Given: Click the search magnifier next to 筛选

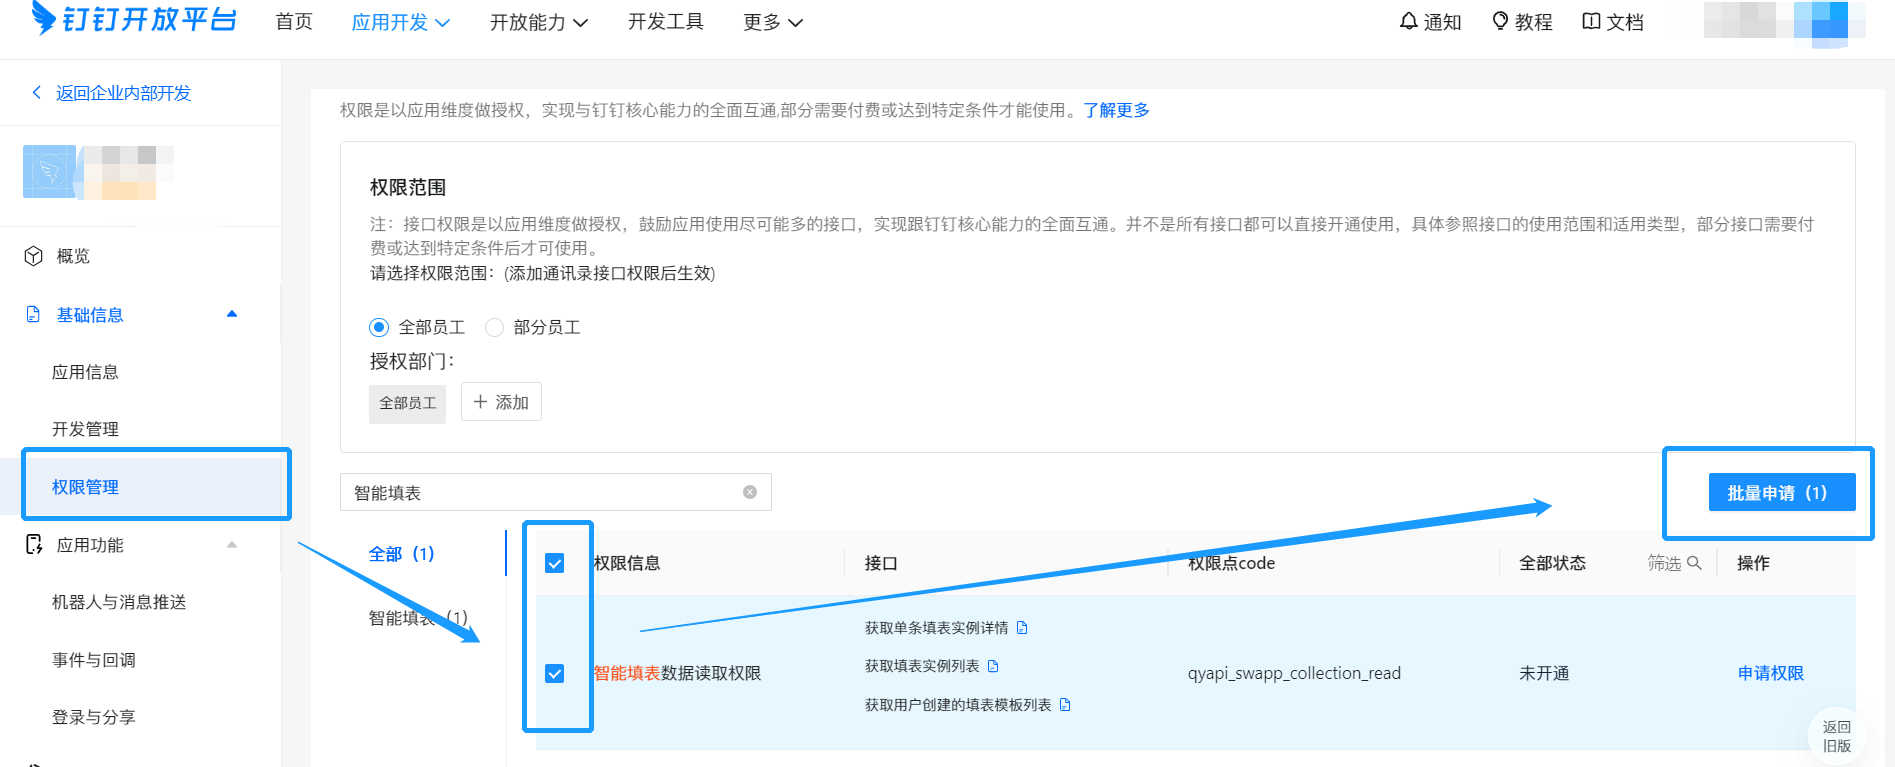Looking at the screenshot, I should tap(1694, 563).
